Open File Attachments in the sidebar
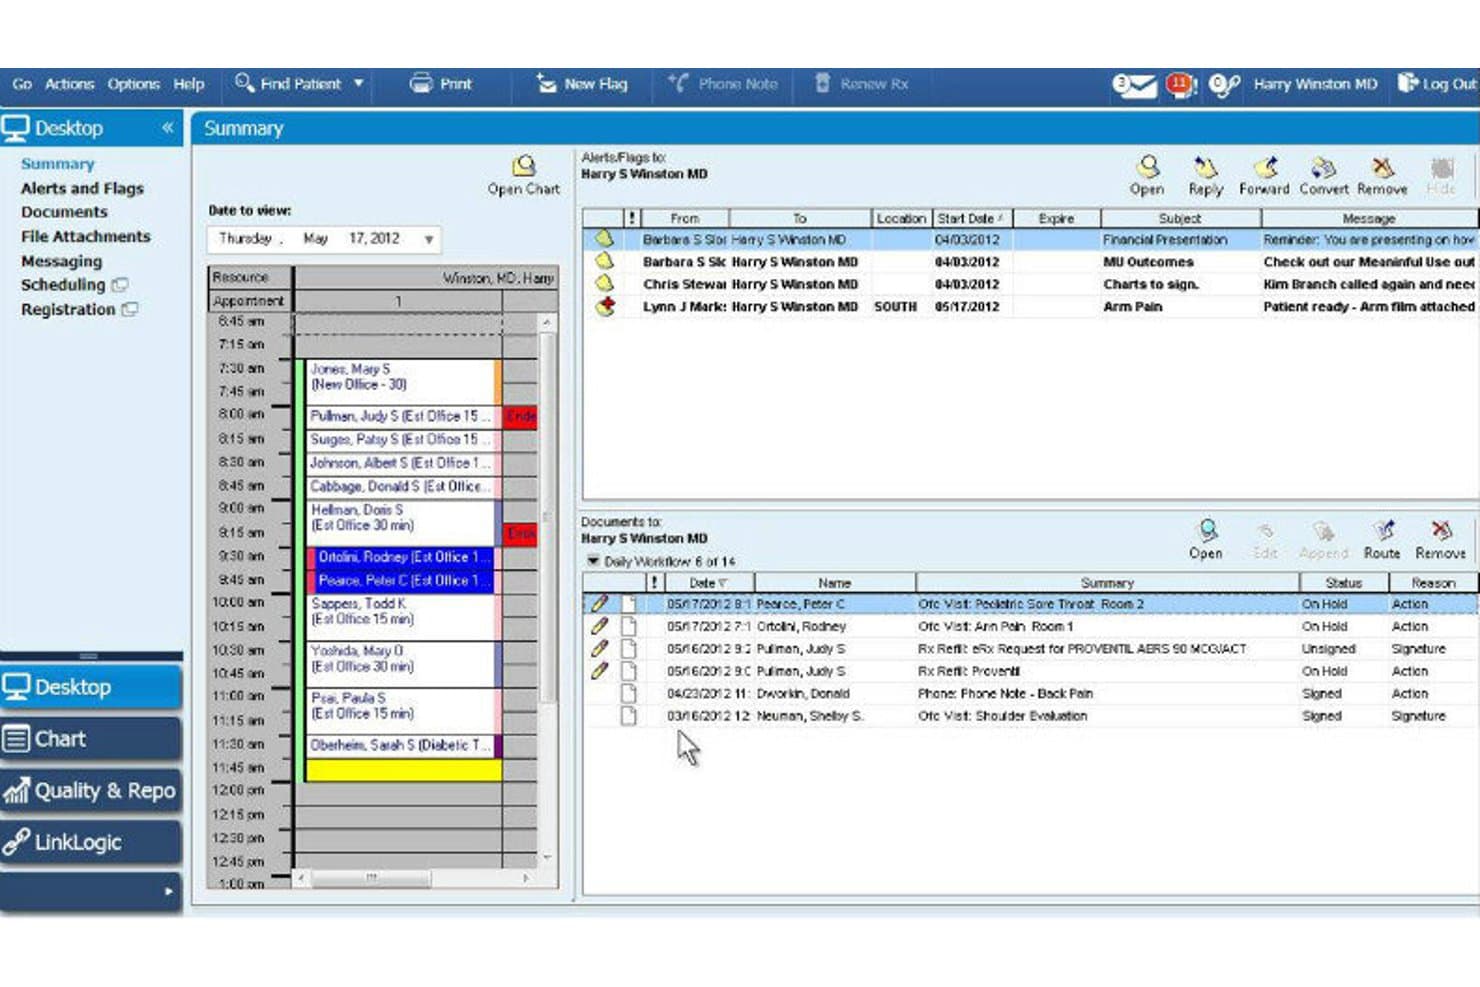This screenshot has height=987, width=1480. pos(86,236)
